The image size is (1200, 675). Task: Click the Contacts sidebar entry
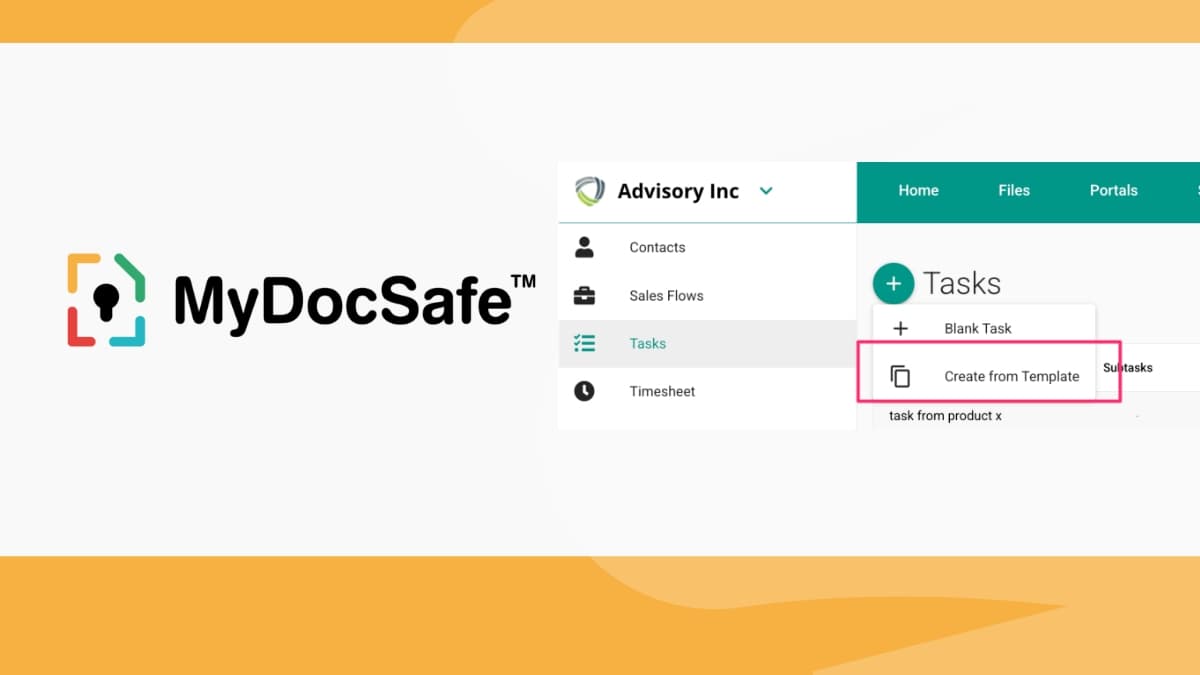[657, 247]
